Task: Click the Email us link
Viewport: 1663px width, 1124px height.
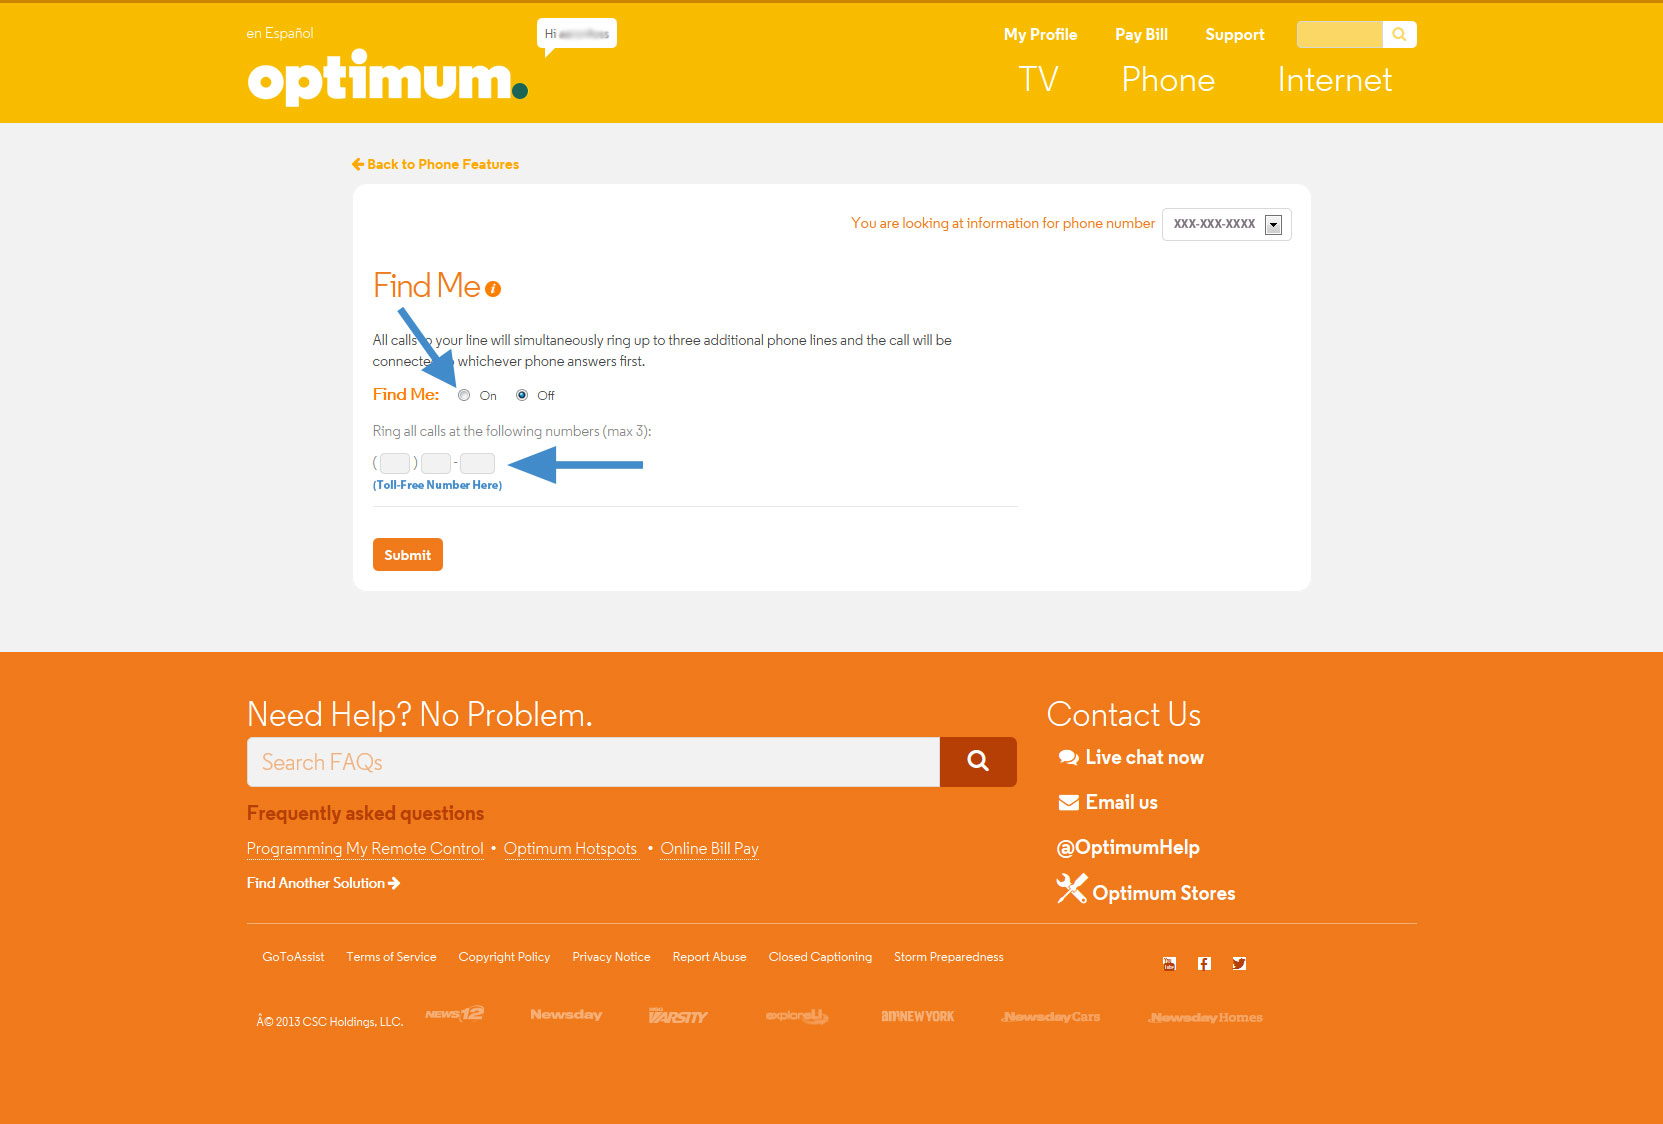Action: click(1122, 803)
